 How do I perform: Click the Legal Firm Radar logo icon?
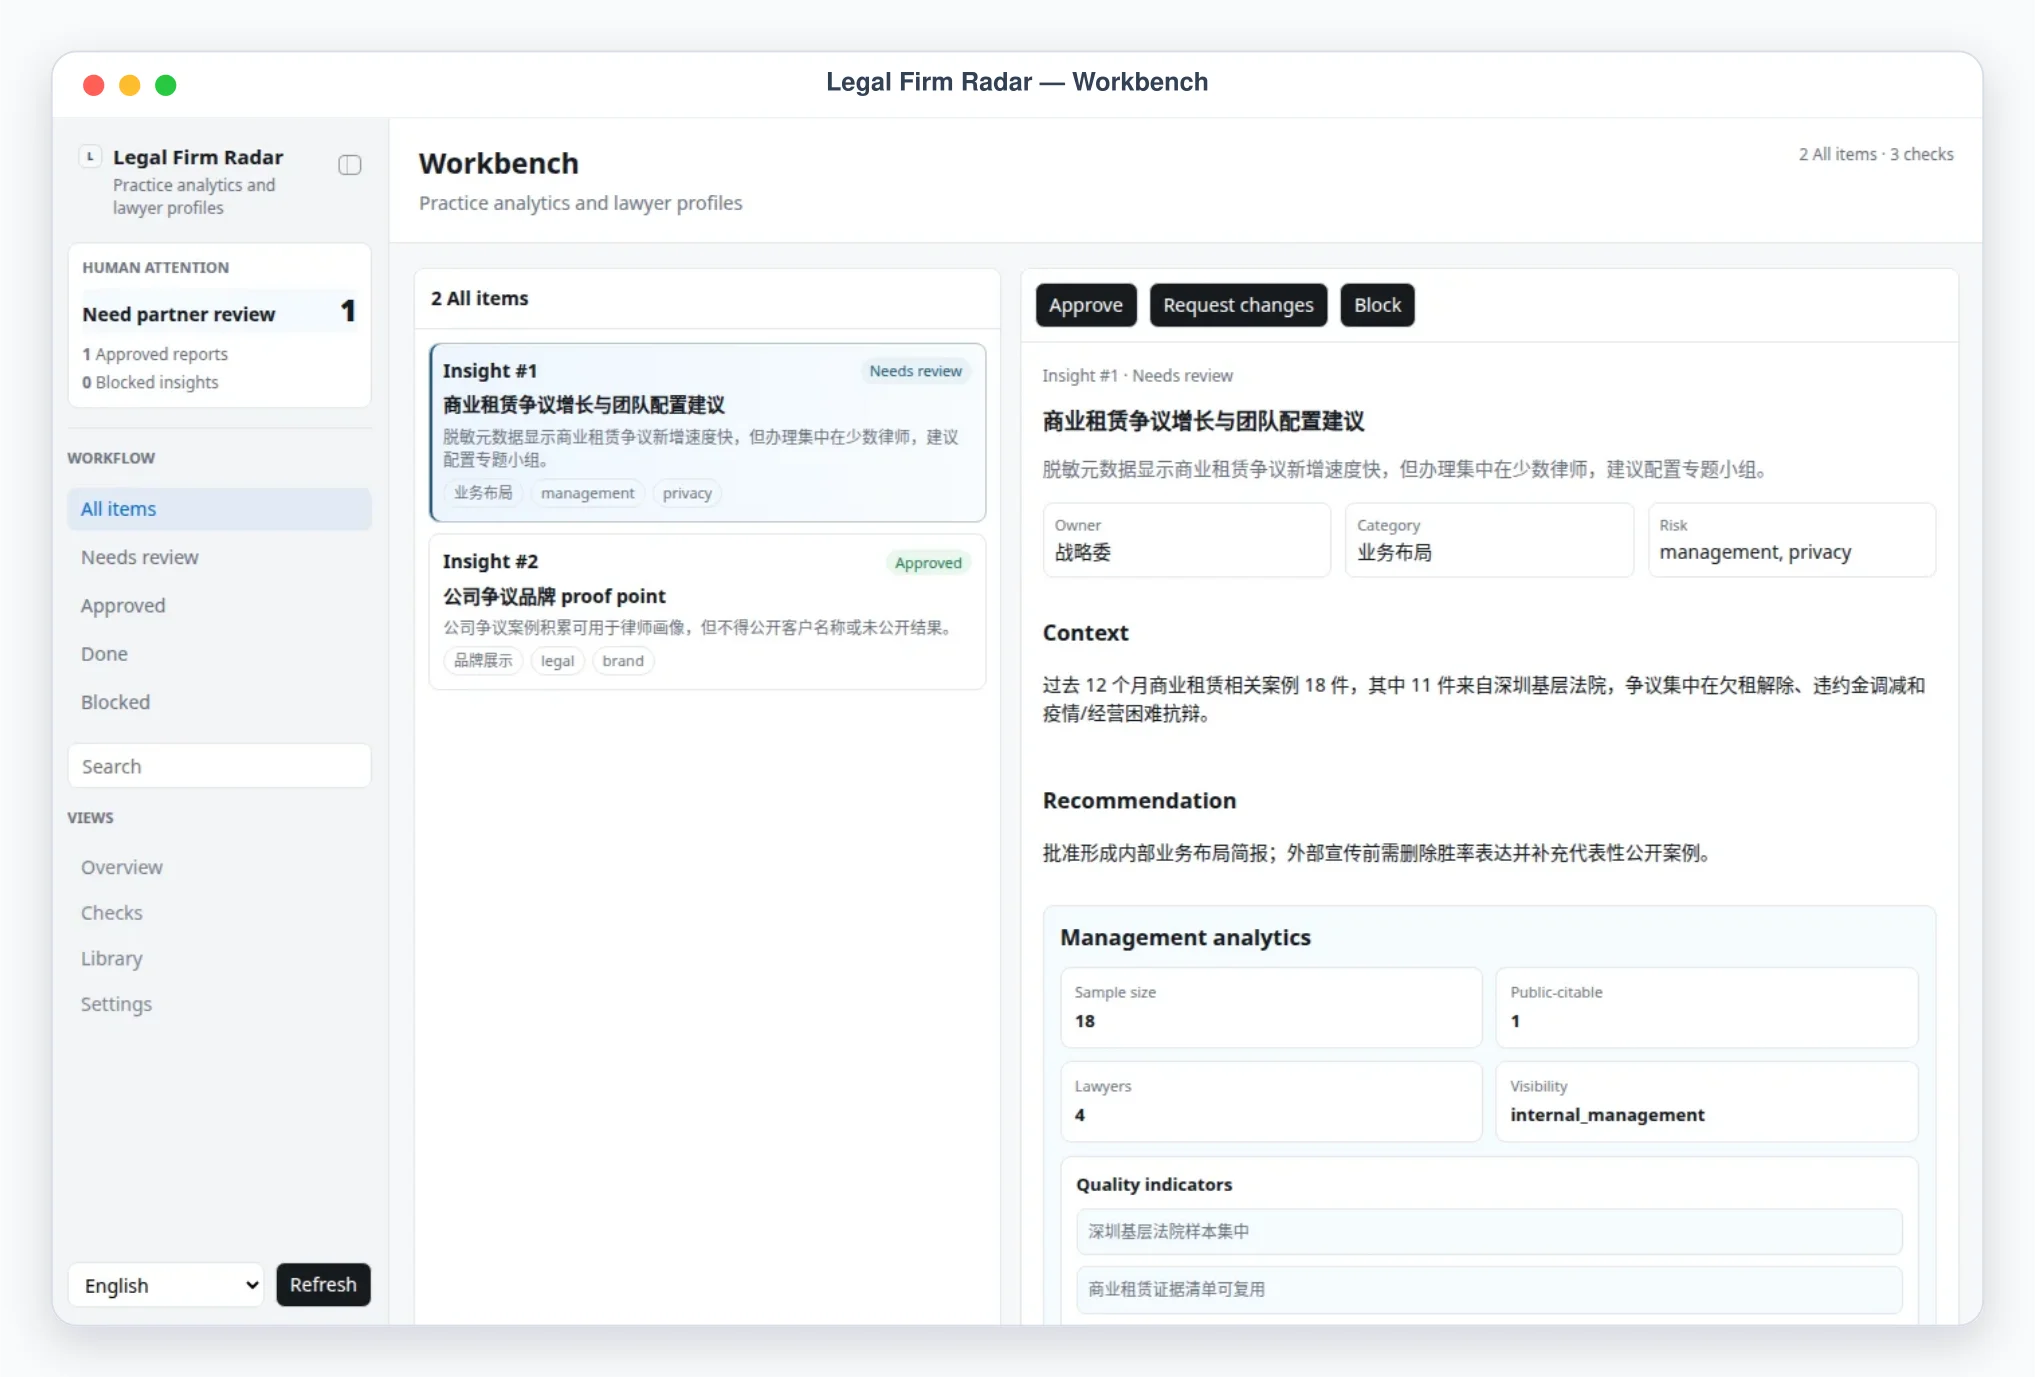point(90,157)
